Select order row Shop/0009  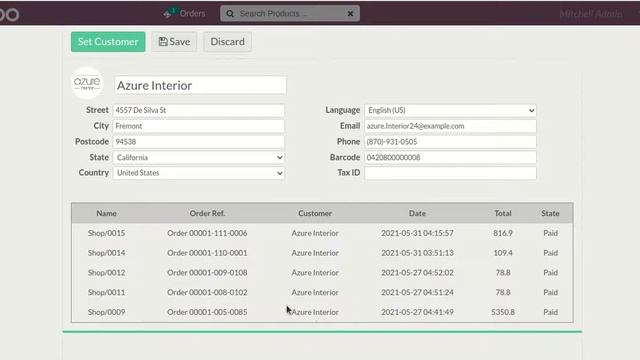(x=322, y=312)
